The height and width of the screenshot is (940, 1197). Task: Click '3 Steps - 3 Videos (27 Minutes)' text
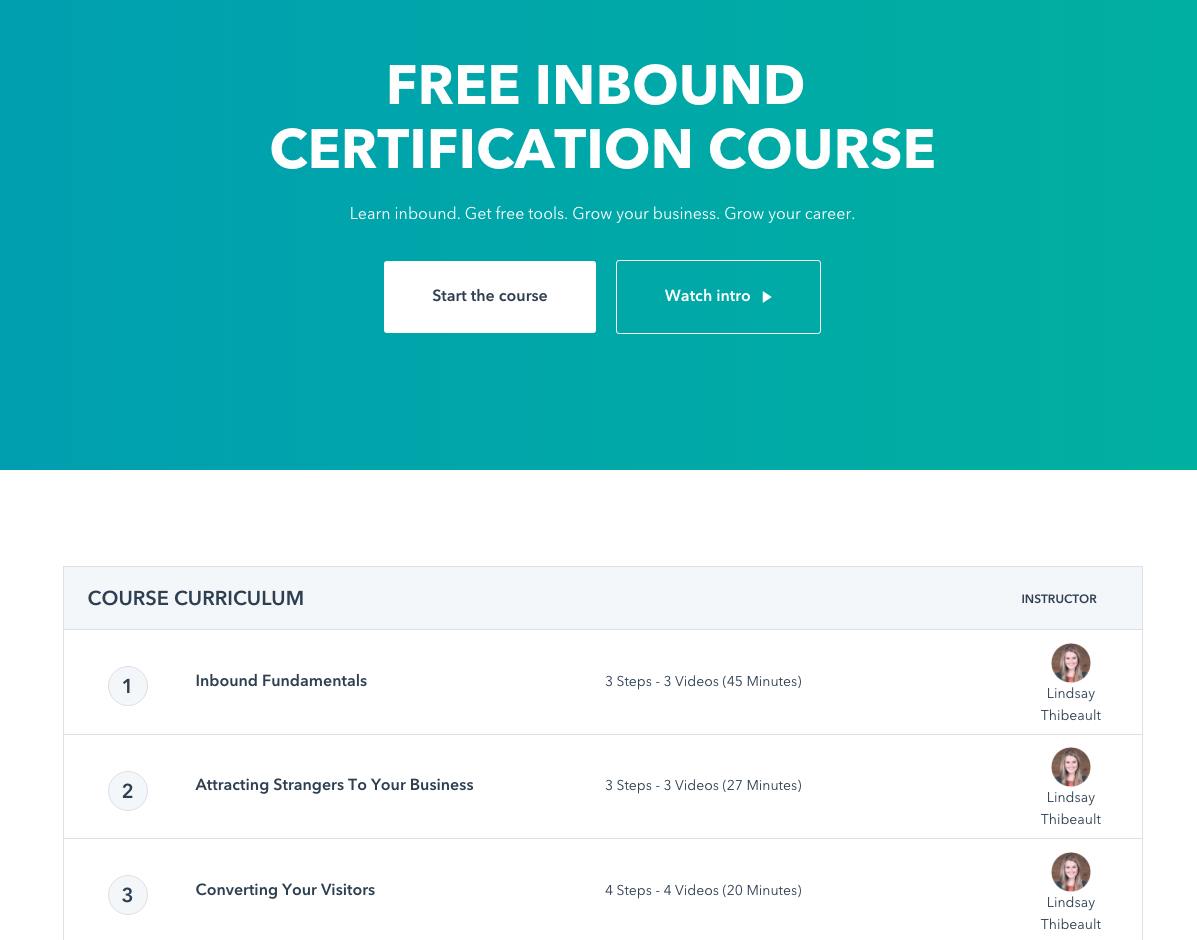click(703, 785)
